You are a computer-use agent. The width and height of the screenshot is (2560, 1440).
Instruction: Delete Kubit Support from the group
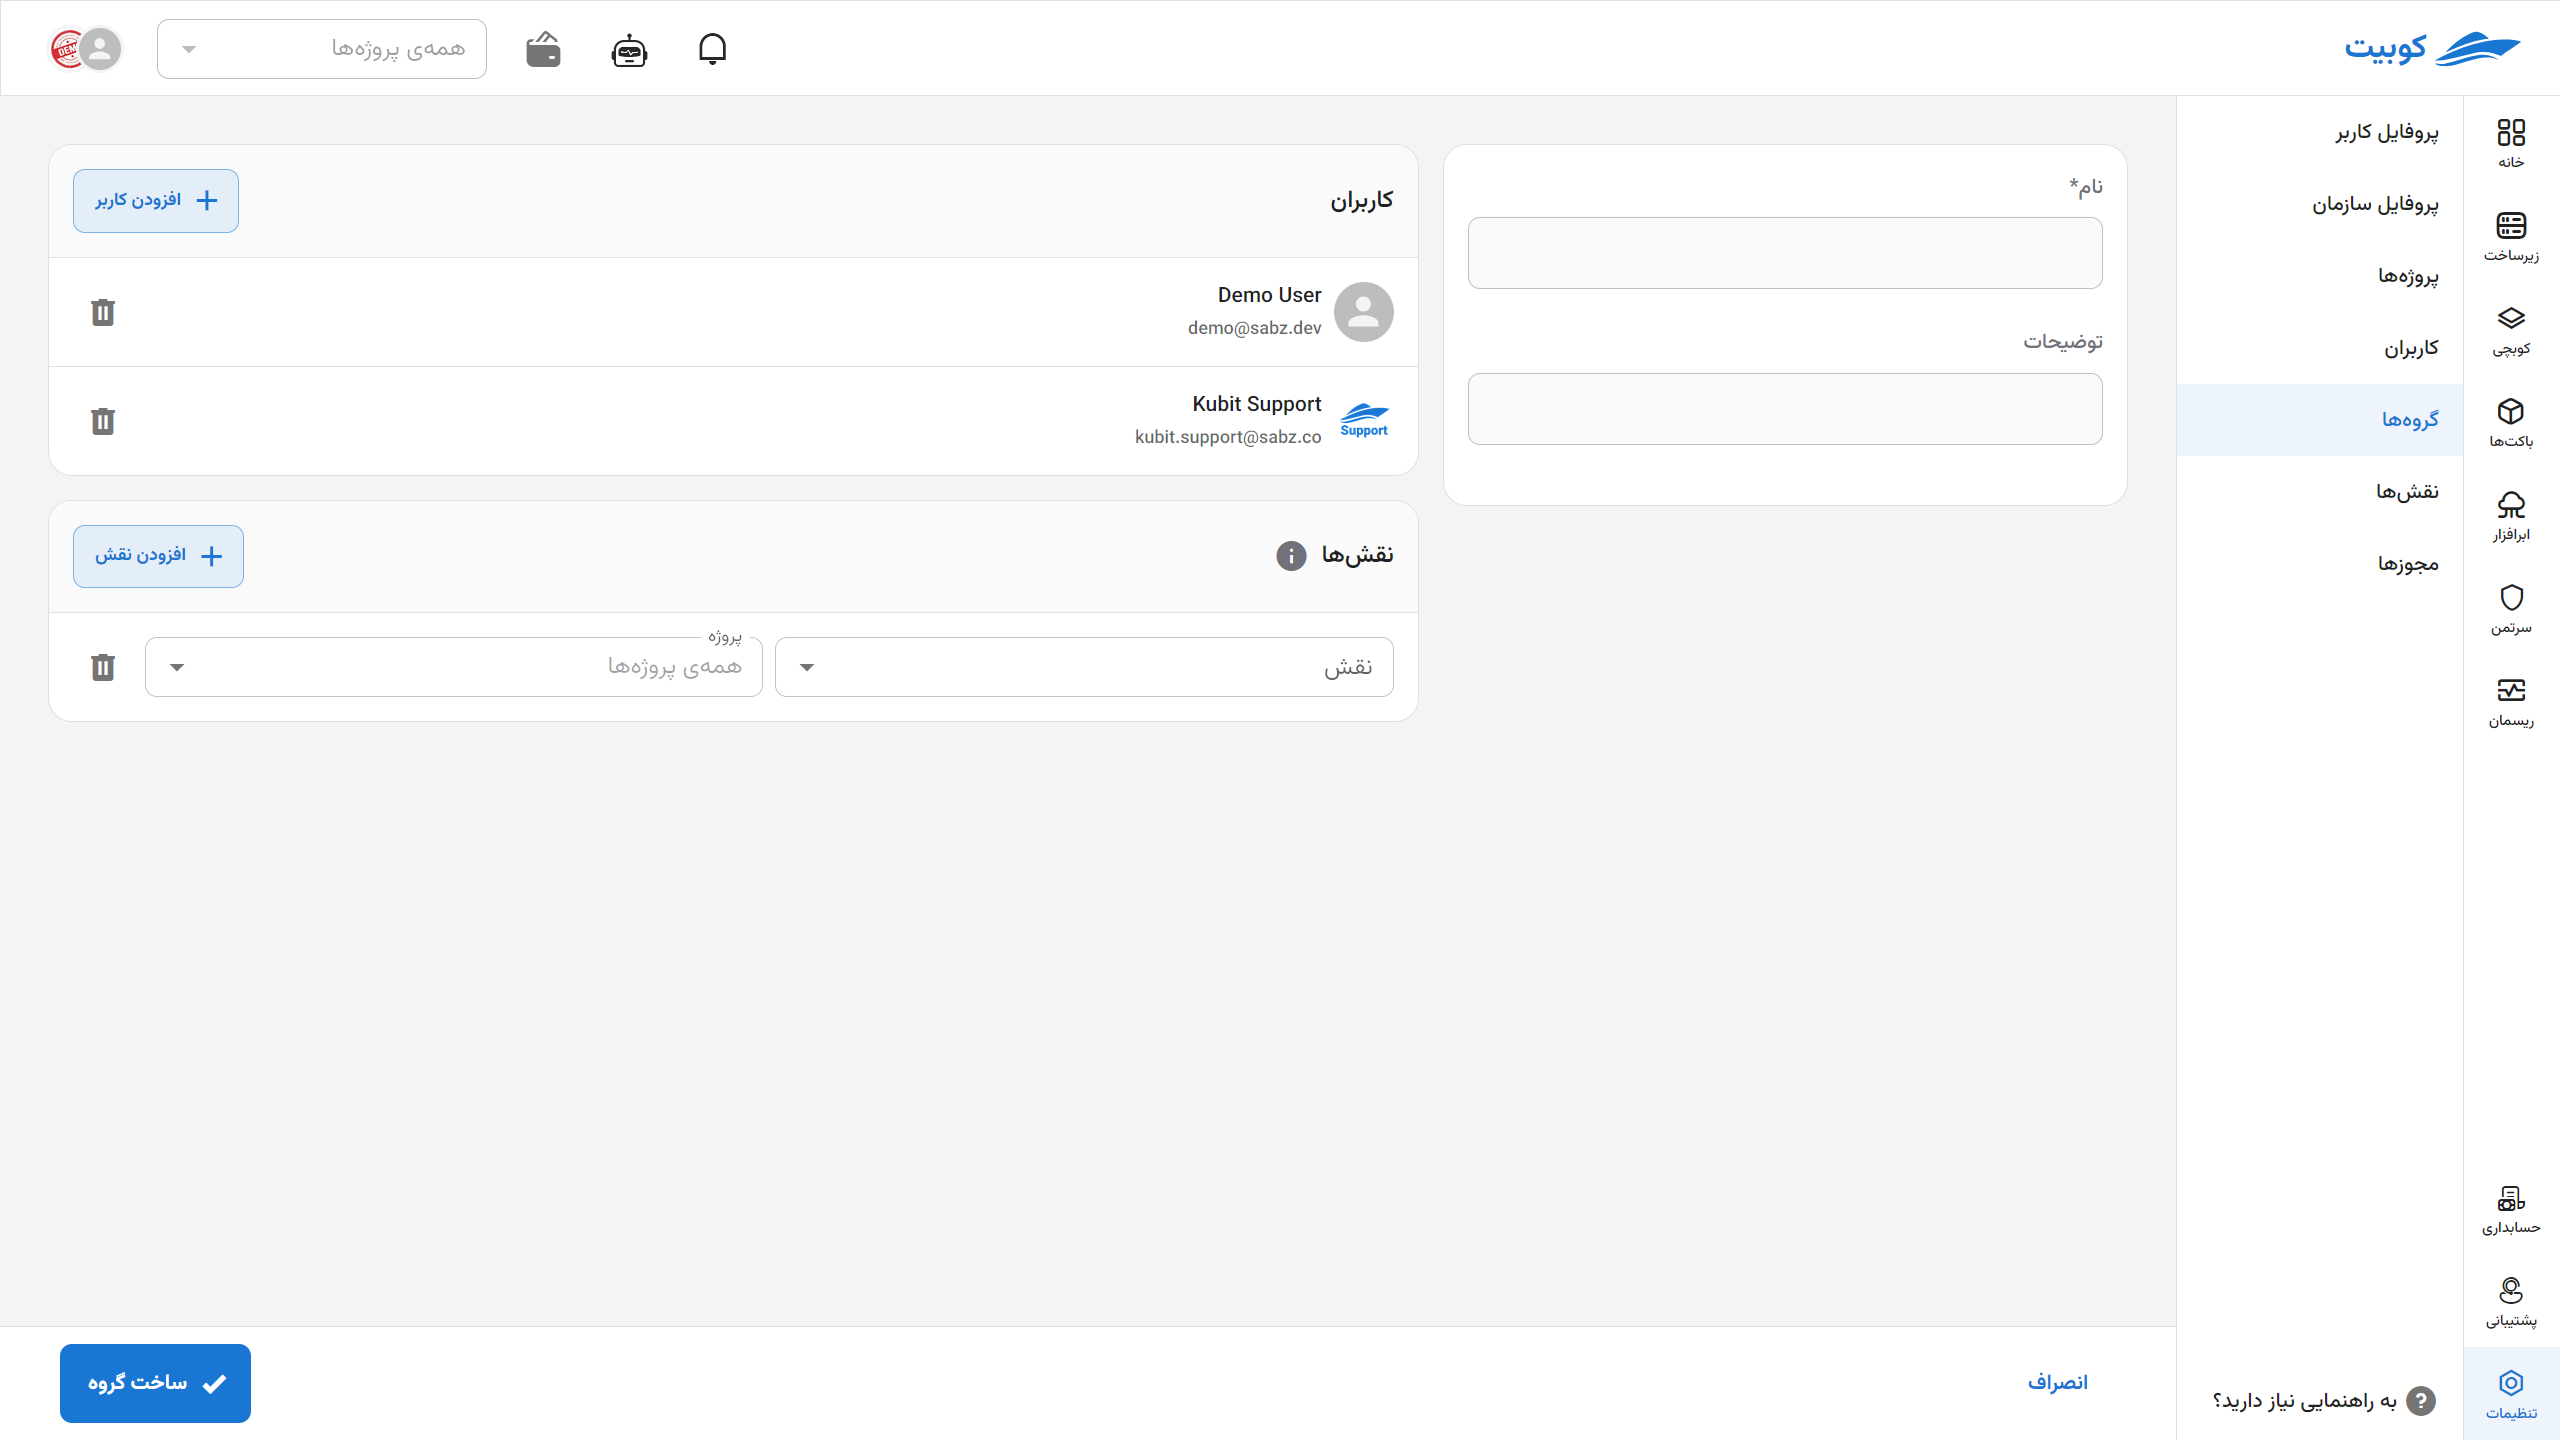103,421
